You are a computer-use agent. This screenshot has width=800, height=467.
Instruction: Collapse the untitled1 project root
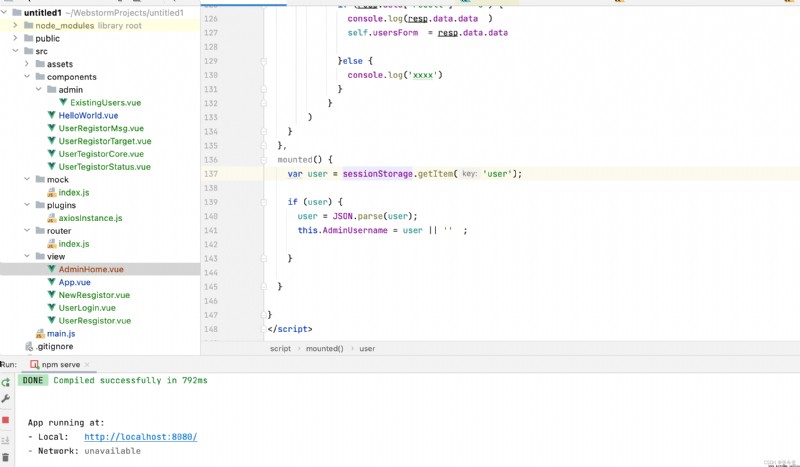pos(4,12)
